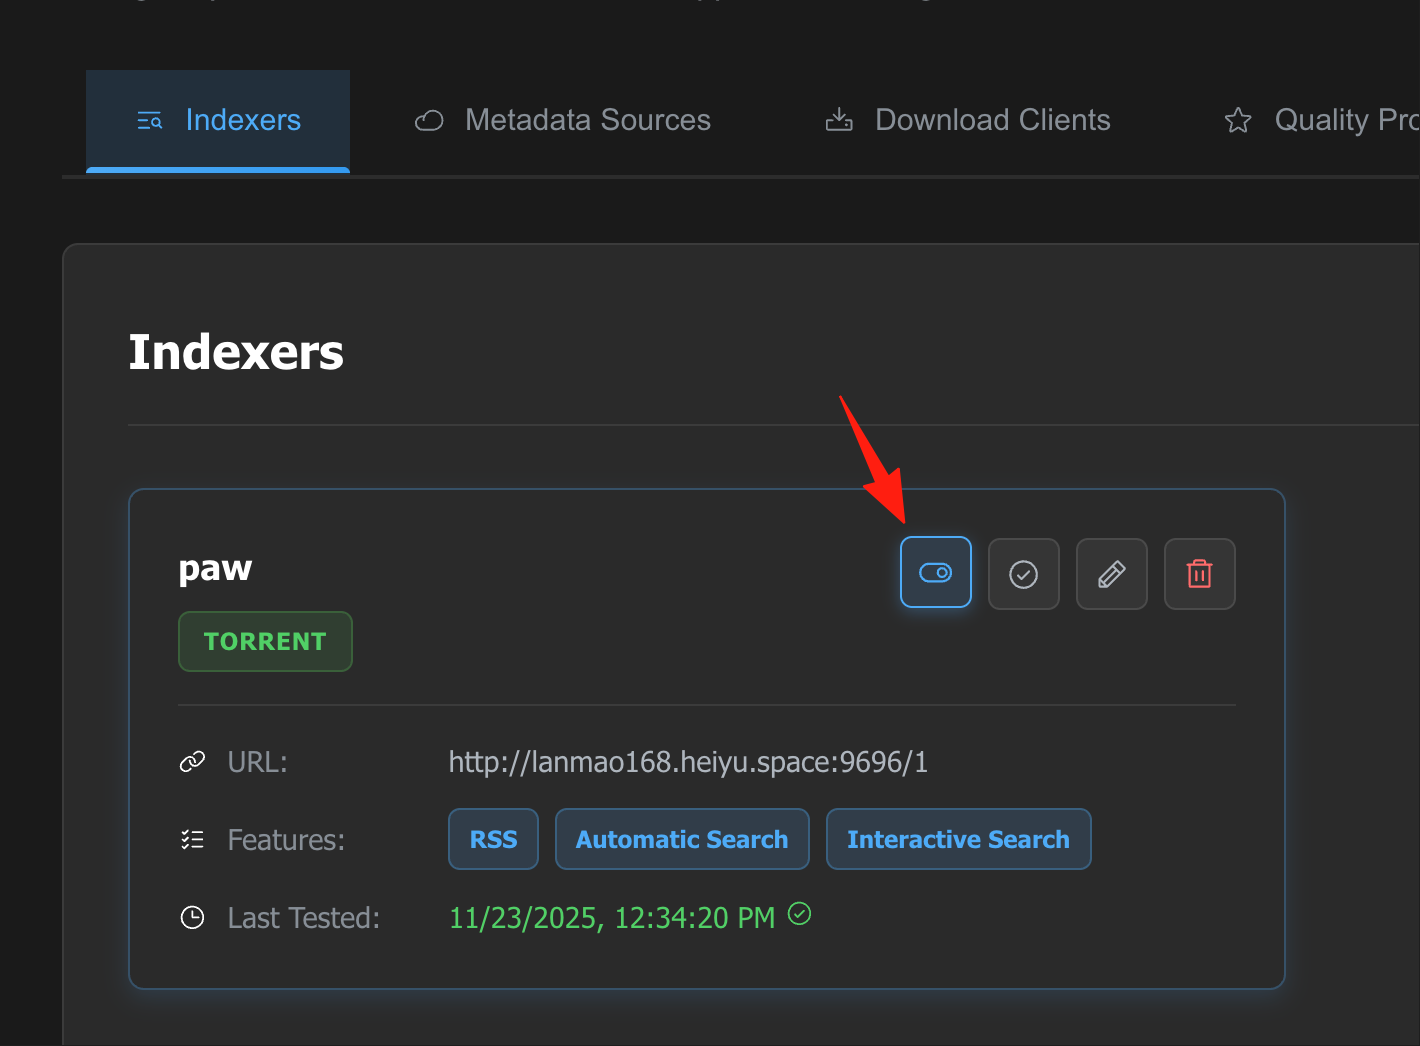Screen dimensions: 1420x1046
Task: Open the Download Clients tab
Action: (x=968, y=120)
